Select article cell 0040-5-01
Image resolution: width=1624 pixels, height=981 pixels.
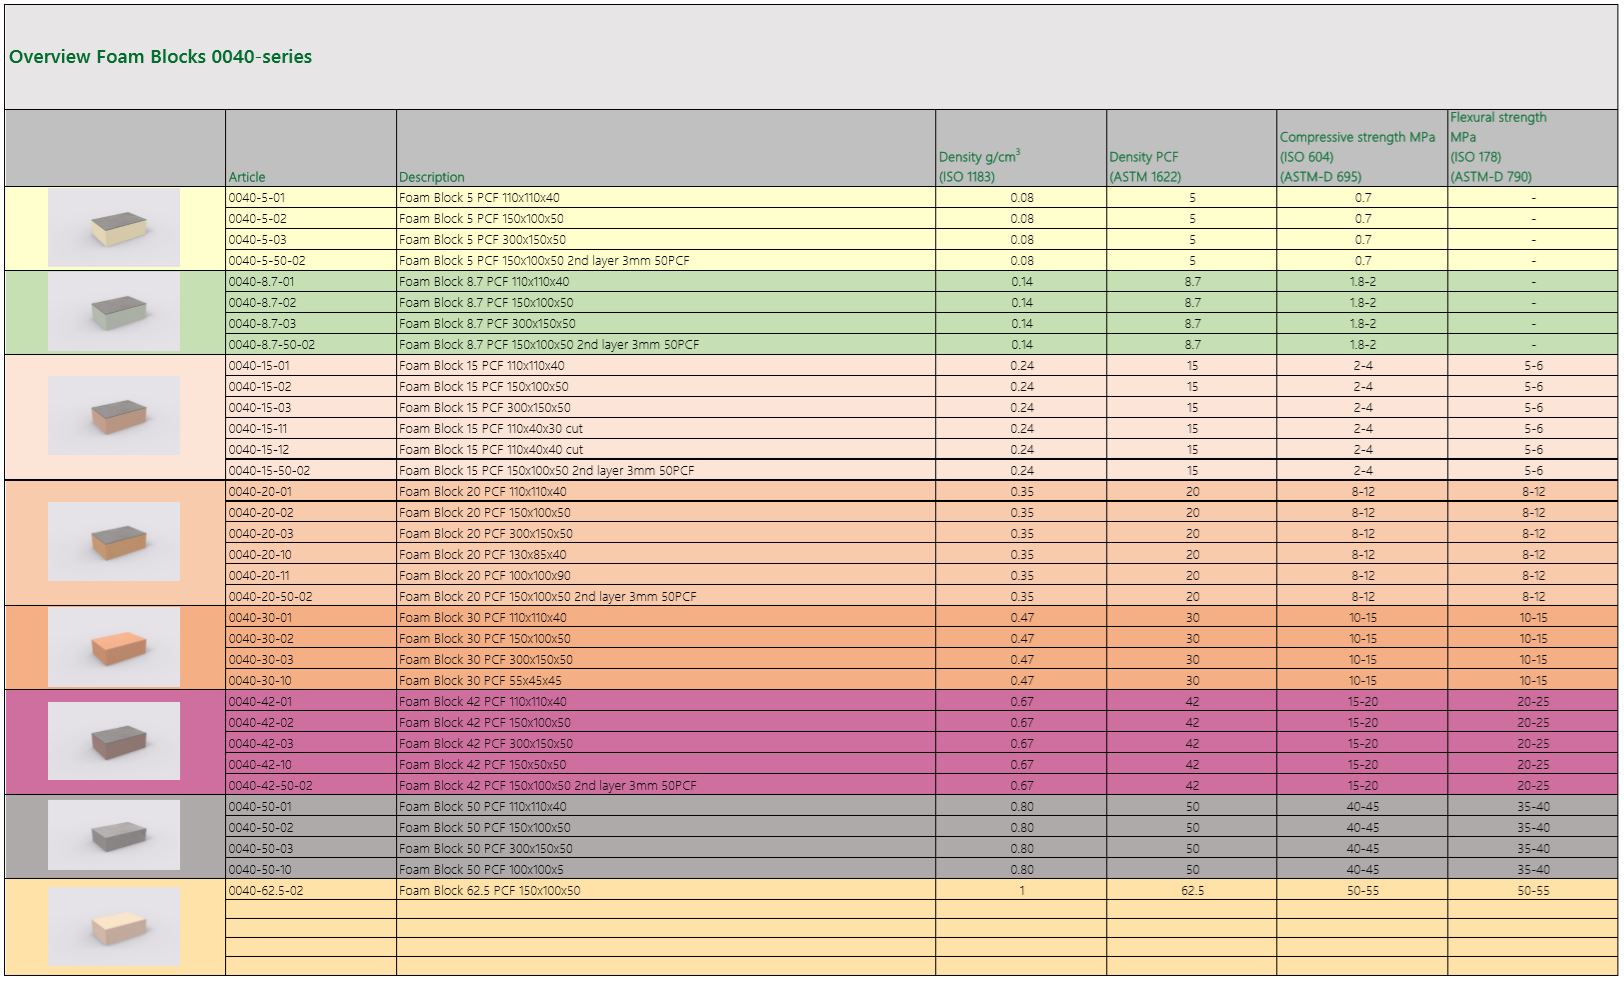pos(257,198)
